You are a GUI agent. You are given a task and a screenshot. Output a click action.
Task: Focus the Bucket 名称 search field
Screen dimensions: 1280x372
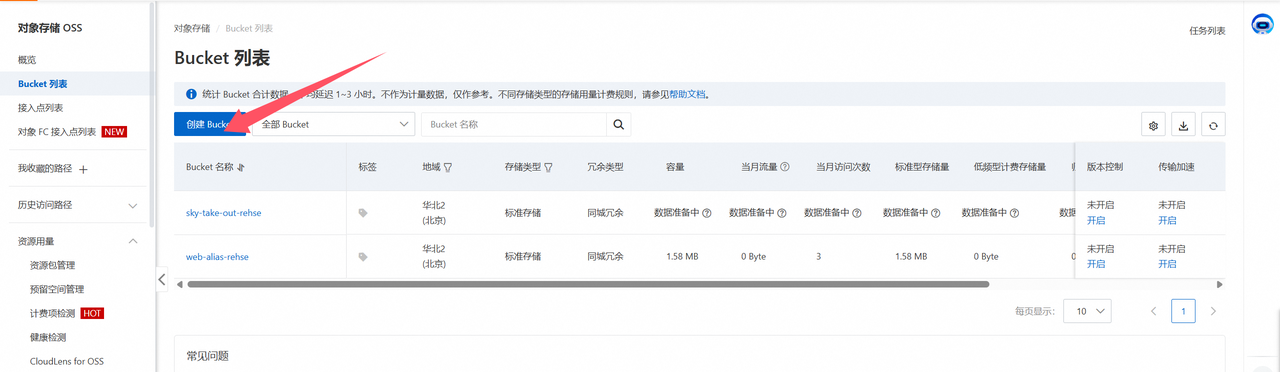click(x=513, y=125)
